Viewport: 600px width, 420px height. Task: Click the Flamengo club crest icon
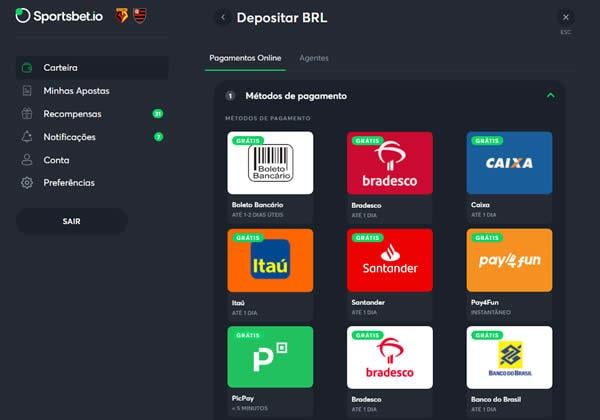pos(140,16)
